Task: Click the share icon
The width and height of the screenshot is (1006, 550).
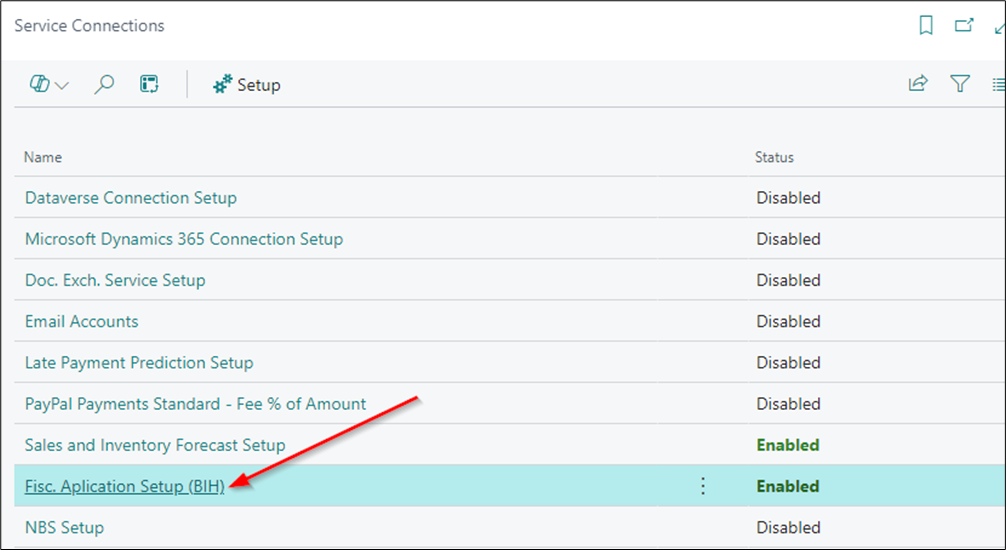Action: (918, 83)
